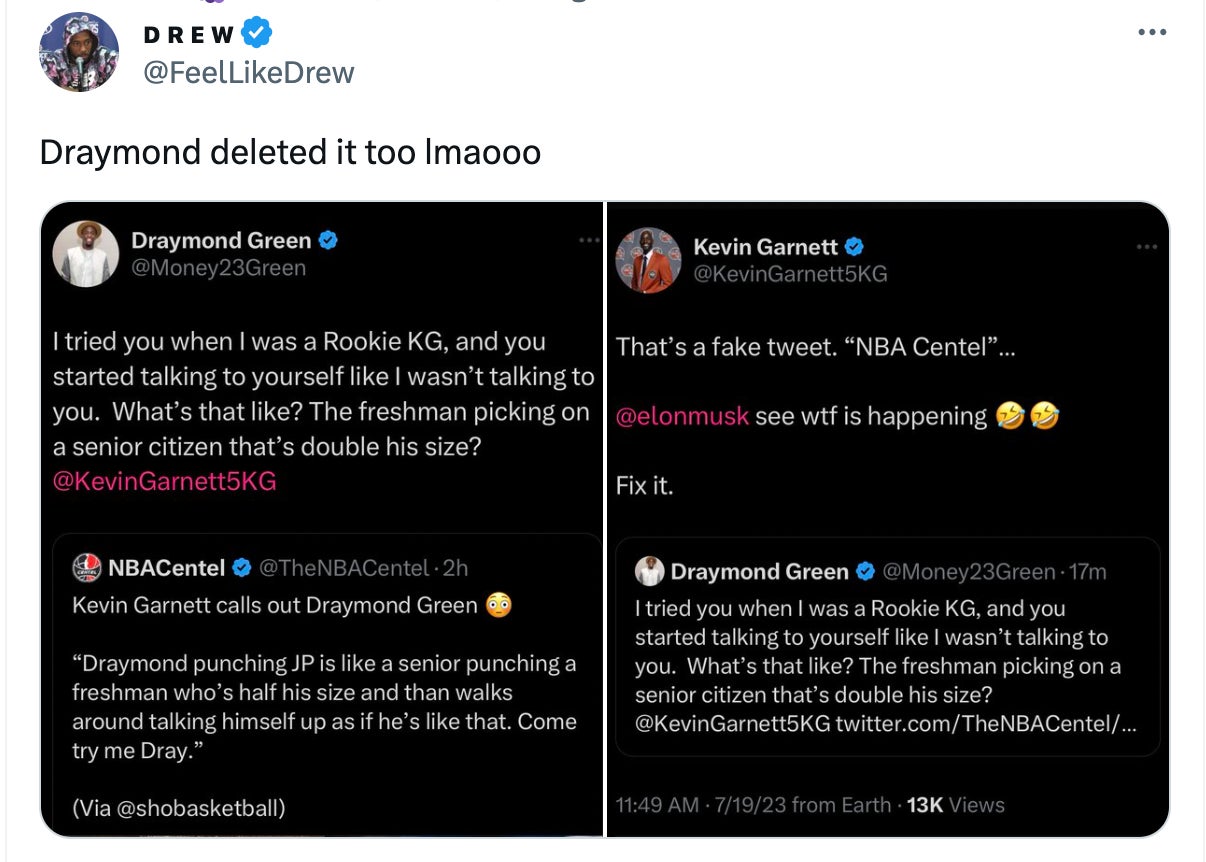Screen dimensions: 1206x862
Task: Open three-dot menu in Draymond's screenshot
Action: (588, 240)
